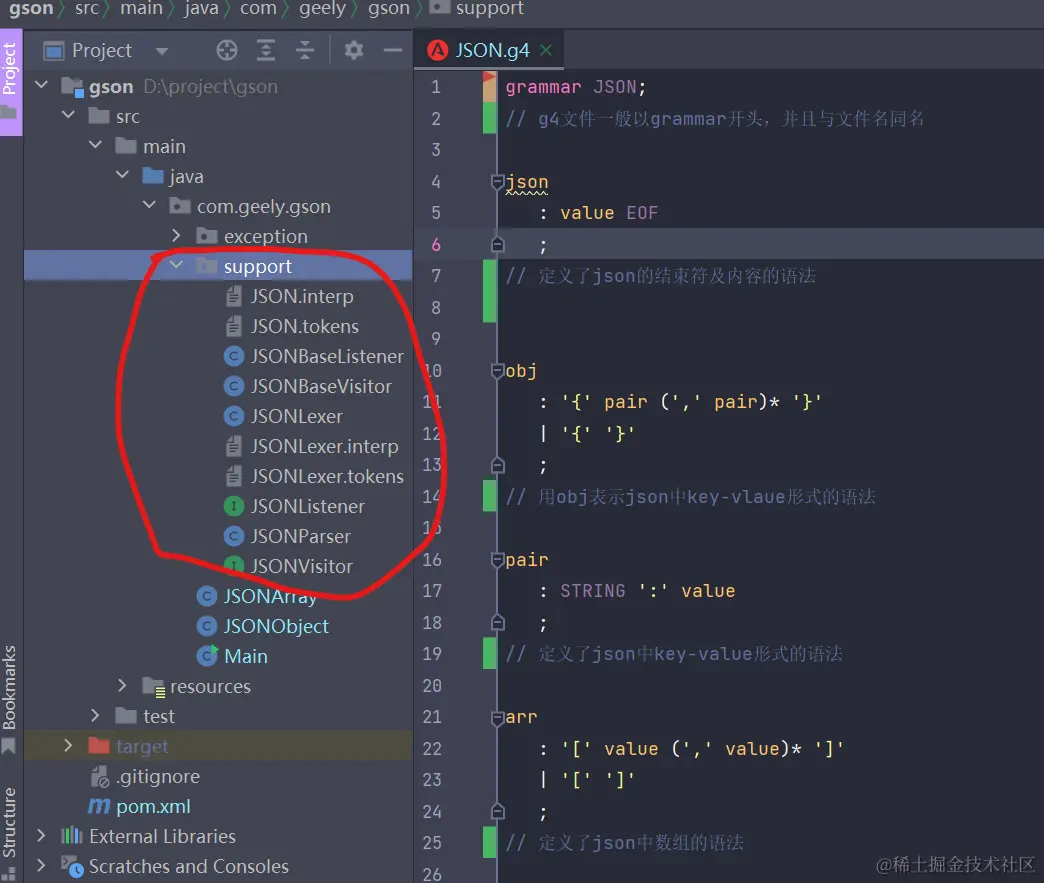Select the JSONLexer class

[296, 416]
